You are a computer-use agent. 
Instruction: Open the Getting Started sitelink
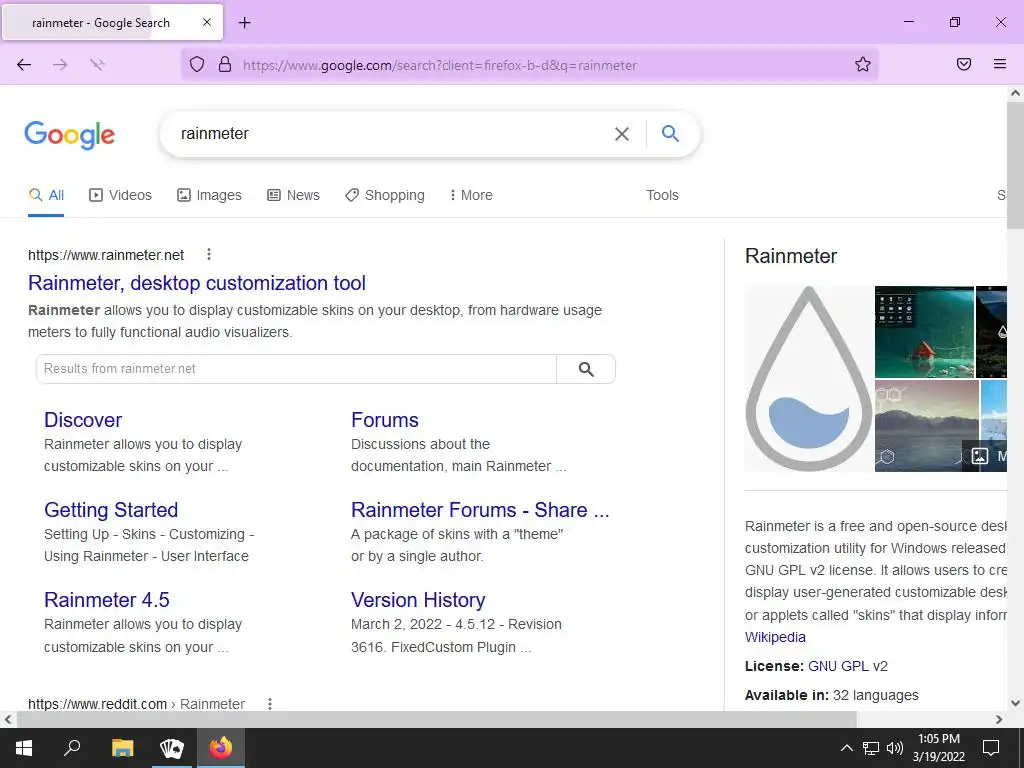tap(111, 510)
